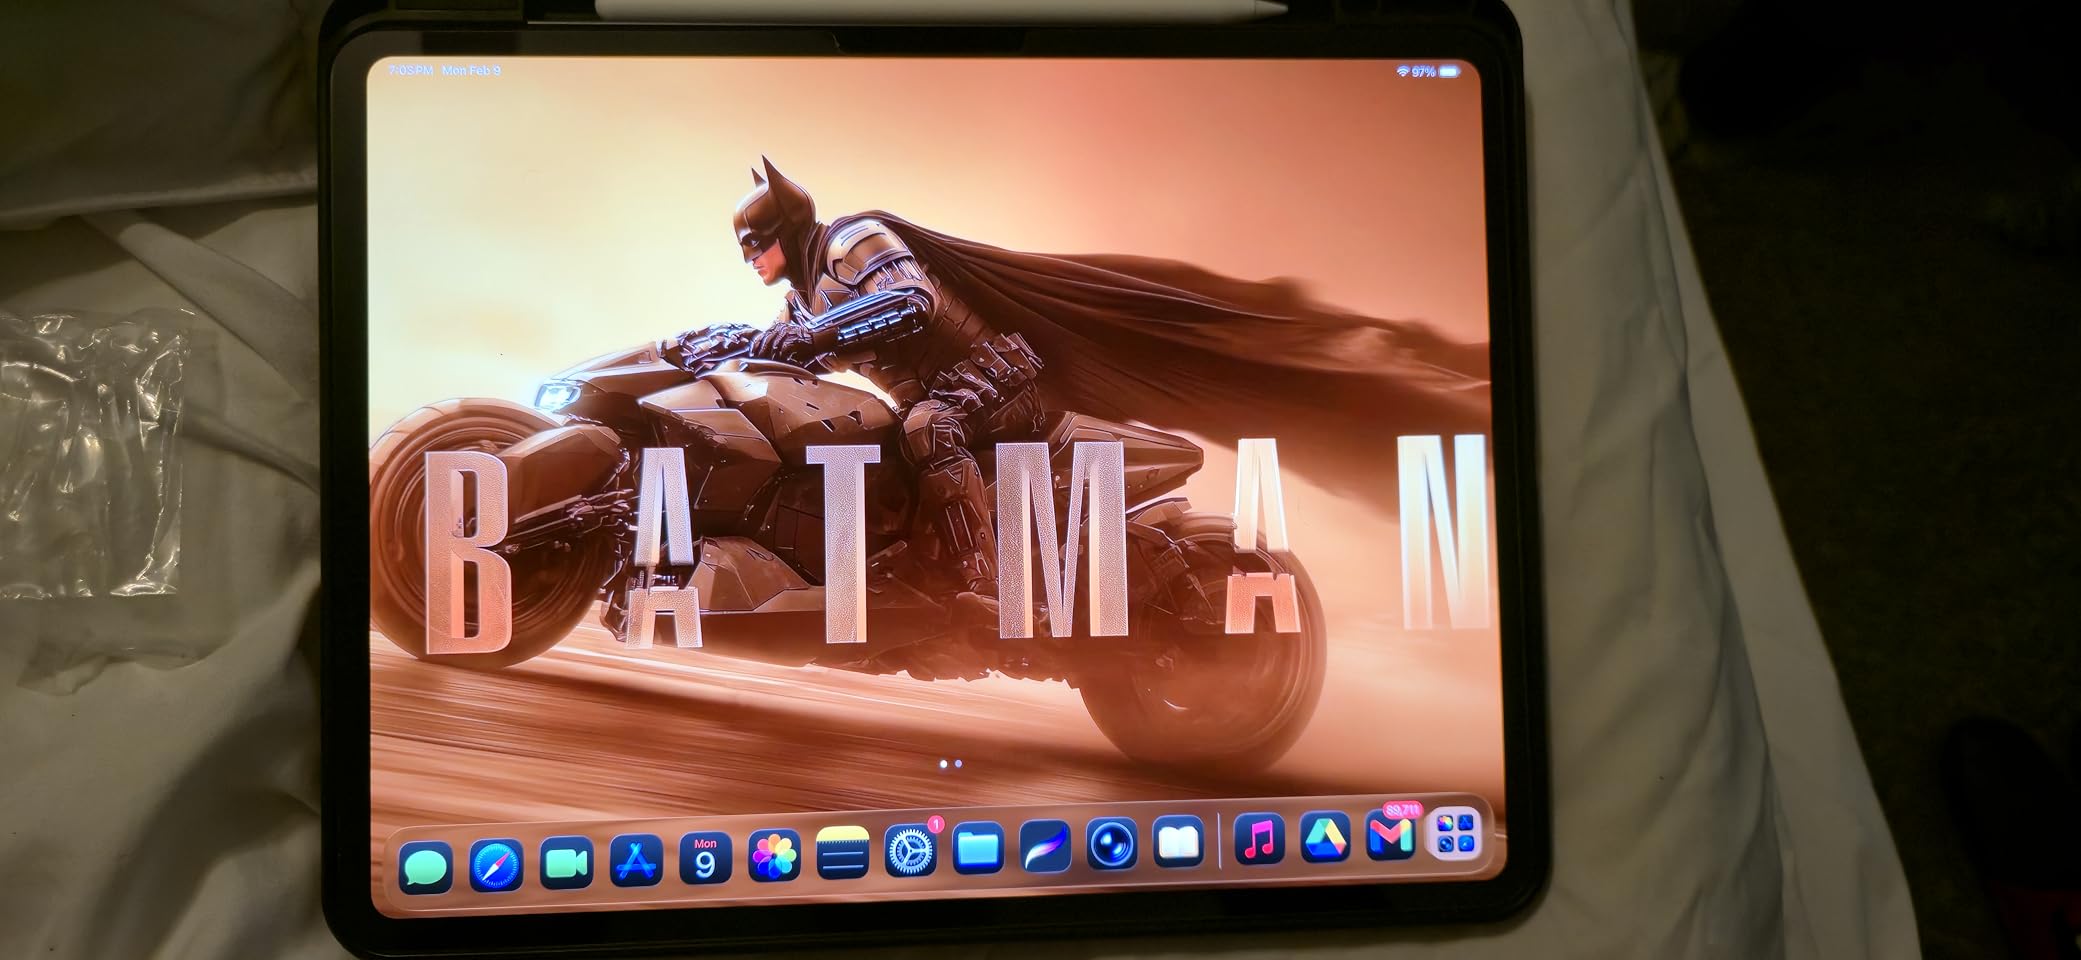Viewport: 2081px width, 960px height.
Task: Tap the home screen page indicator dots
Action: click(951, 764)
